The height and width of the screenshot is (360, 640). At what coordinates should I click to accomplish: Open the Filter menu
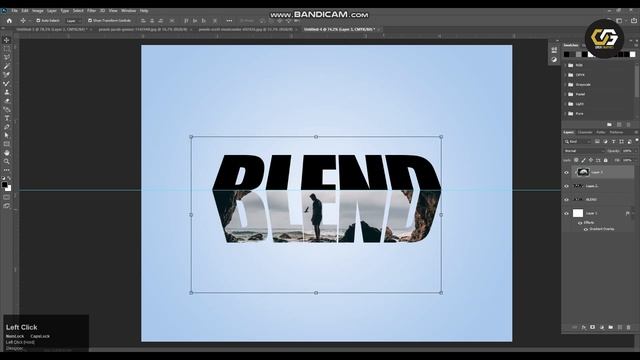tap(91, 11)
